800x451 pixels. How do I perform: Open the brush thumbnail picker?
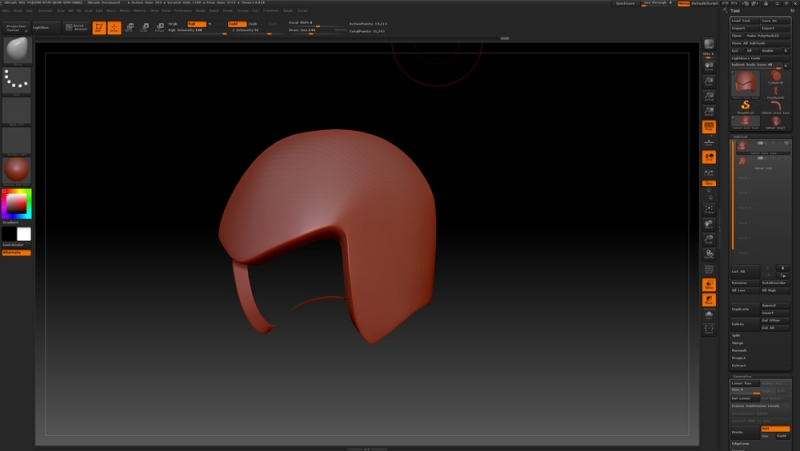(x=16, y=49)
